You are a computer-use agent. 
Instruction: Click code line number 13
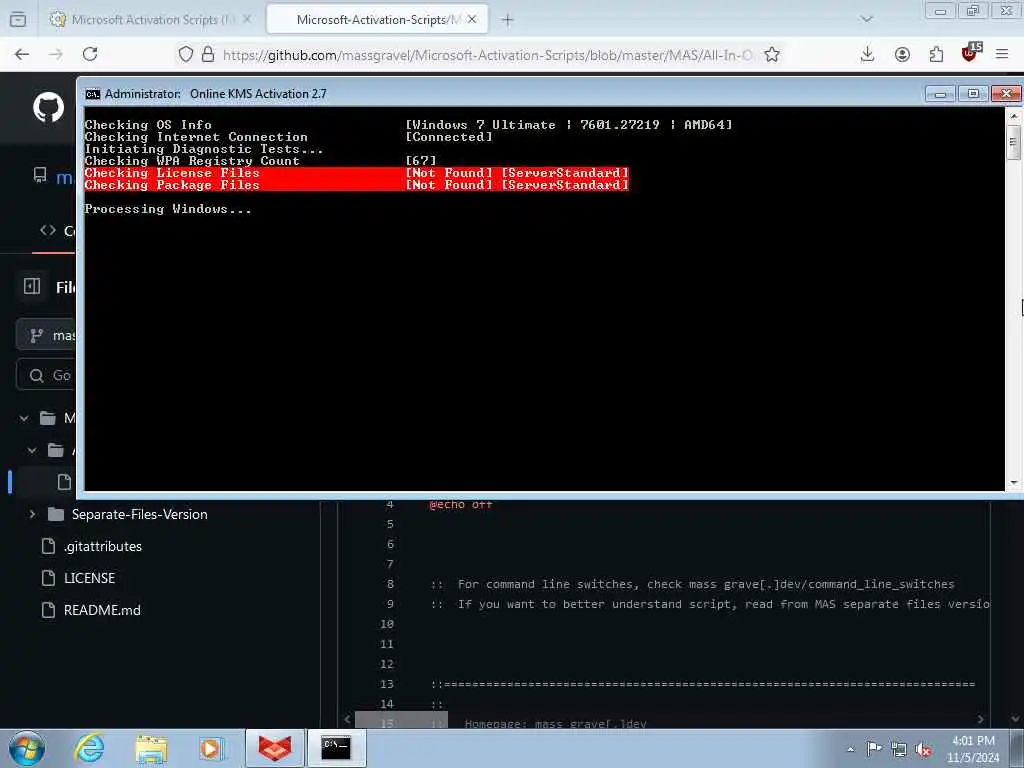387,684
